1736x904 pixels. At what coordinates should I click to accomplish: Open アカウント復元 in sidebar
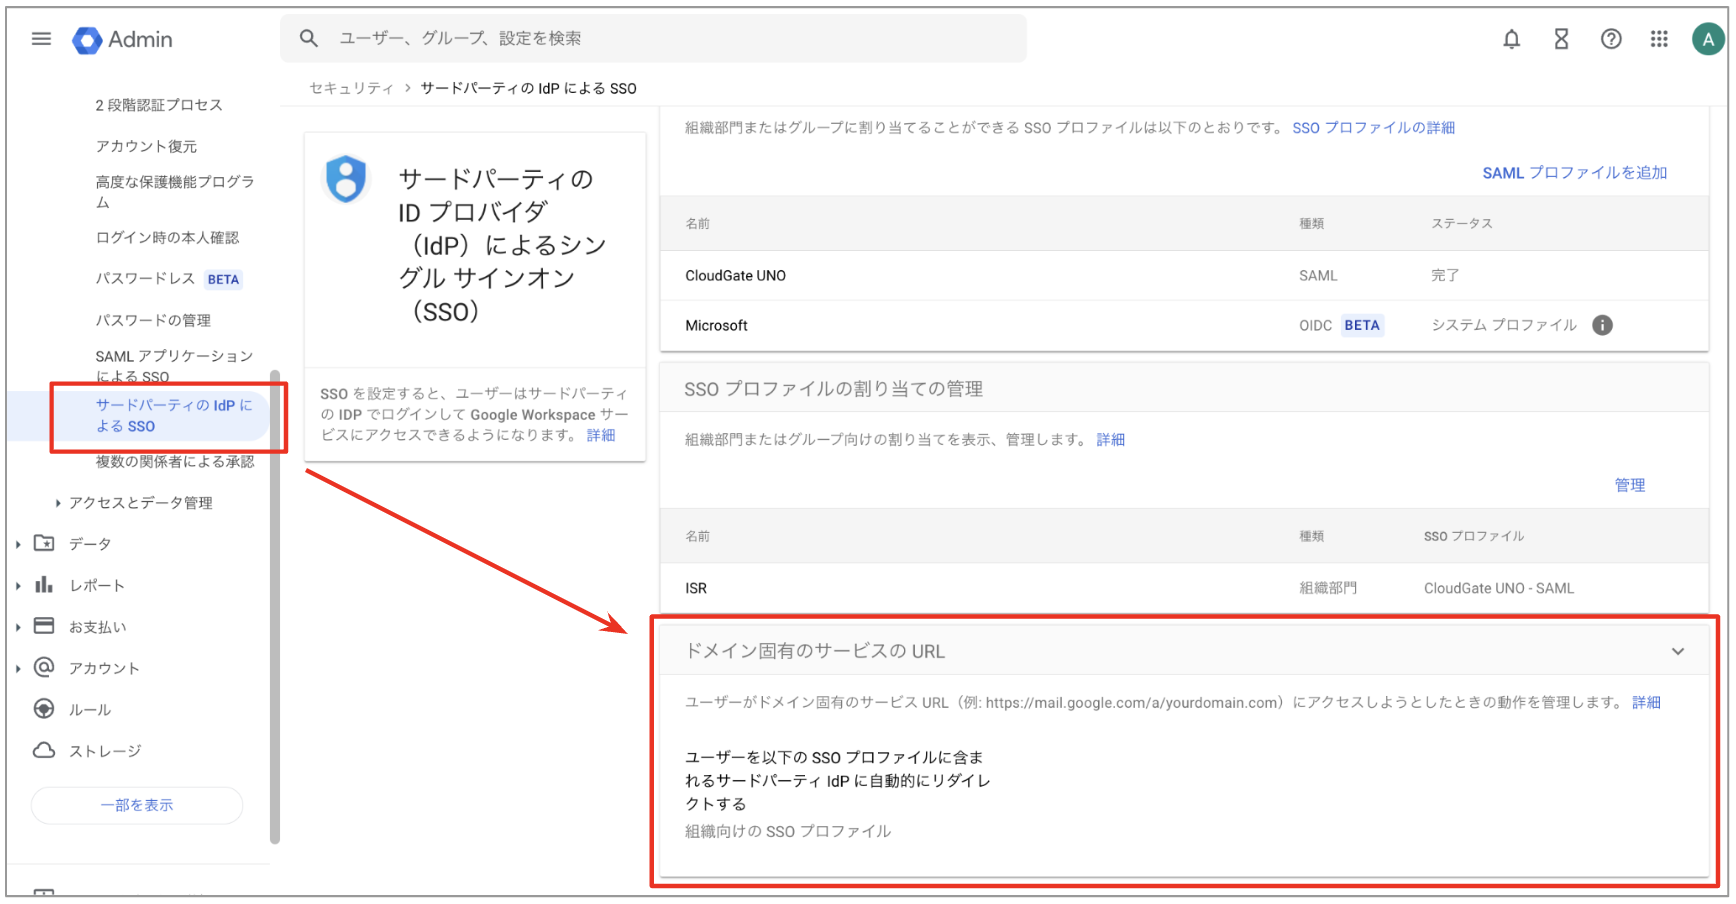(x=146, y=146)
